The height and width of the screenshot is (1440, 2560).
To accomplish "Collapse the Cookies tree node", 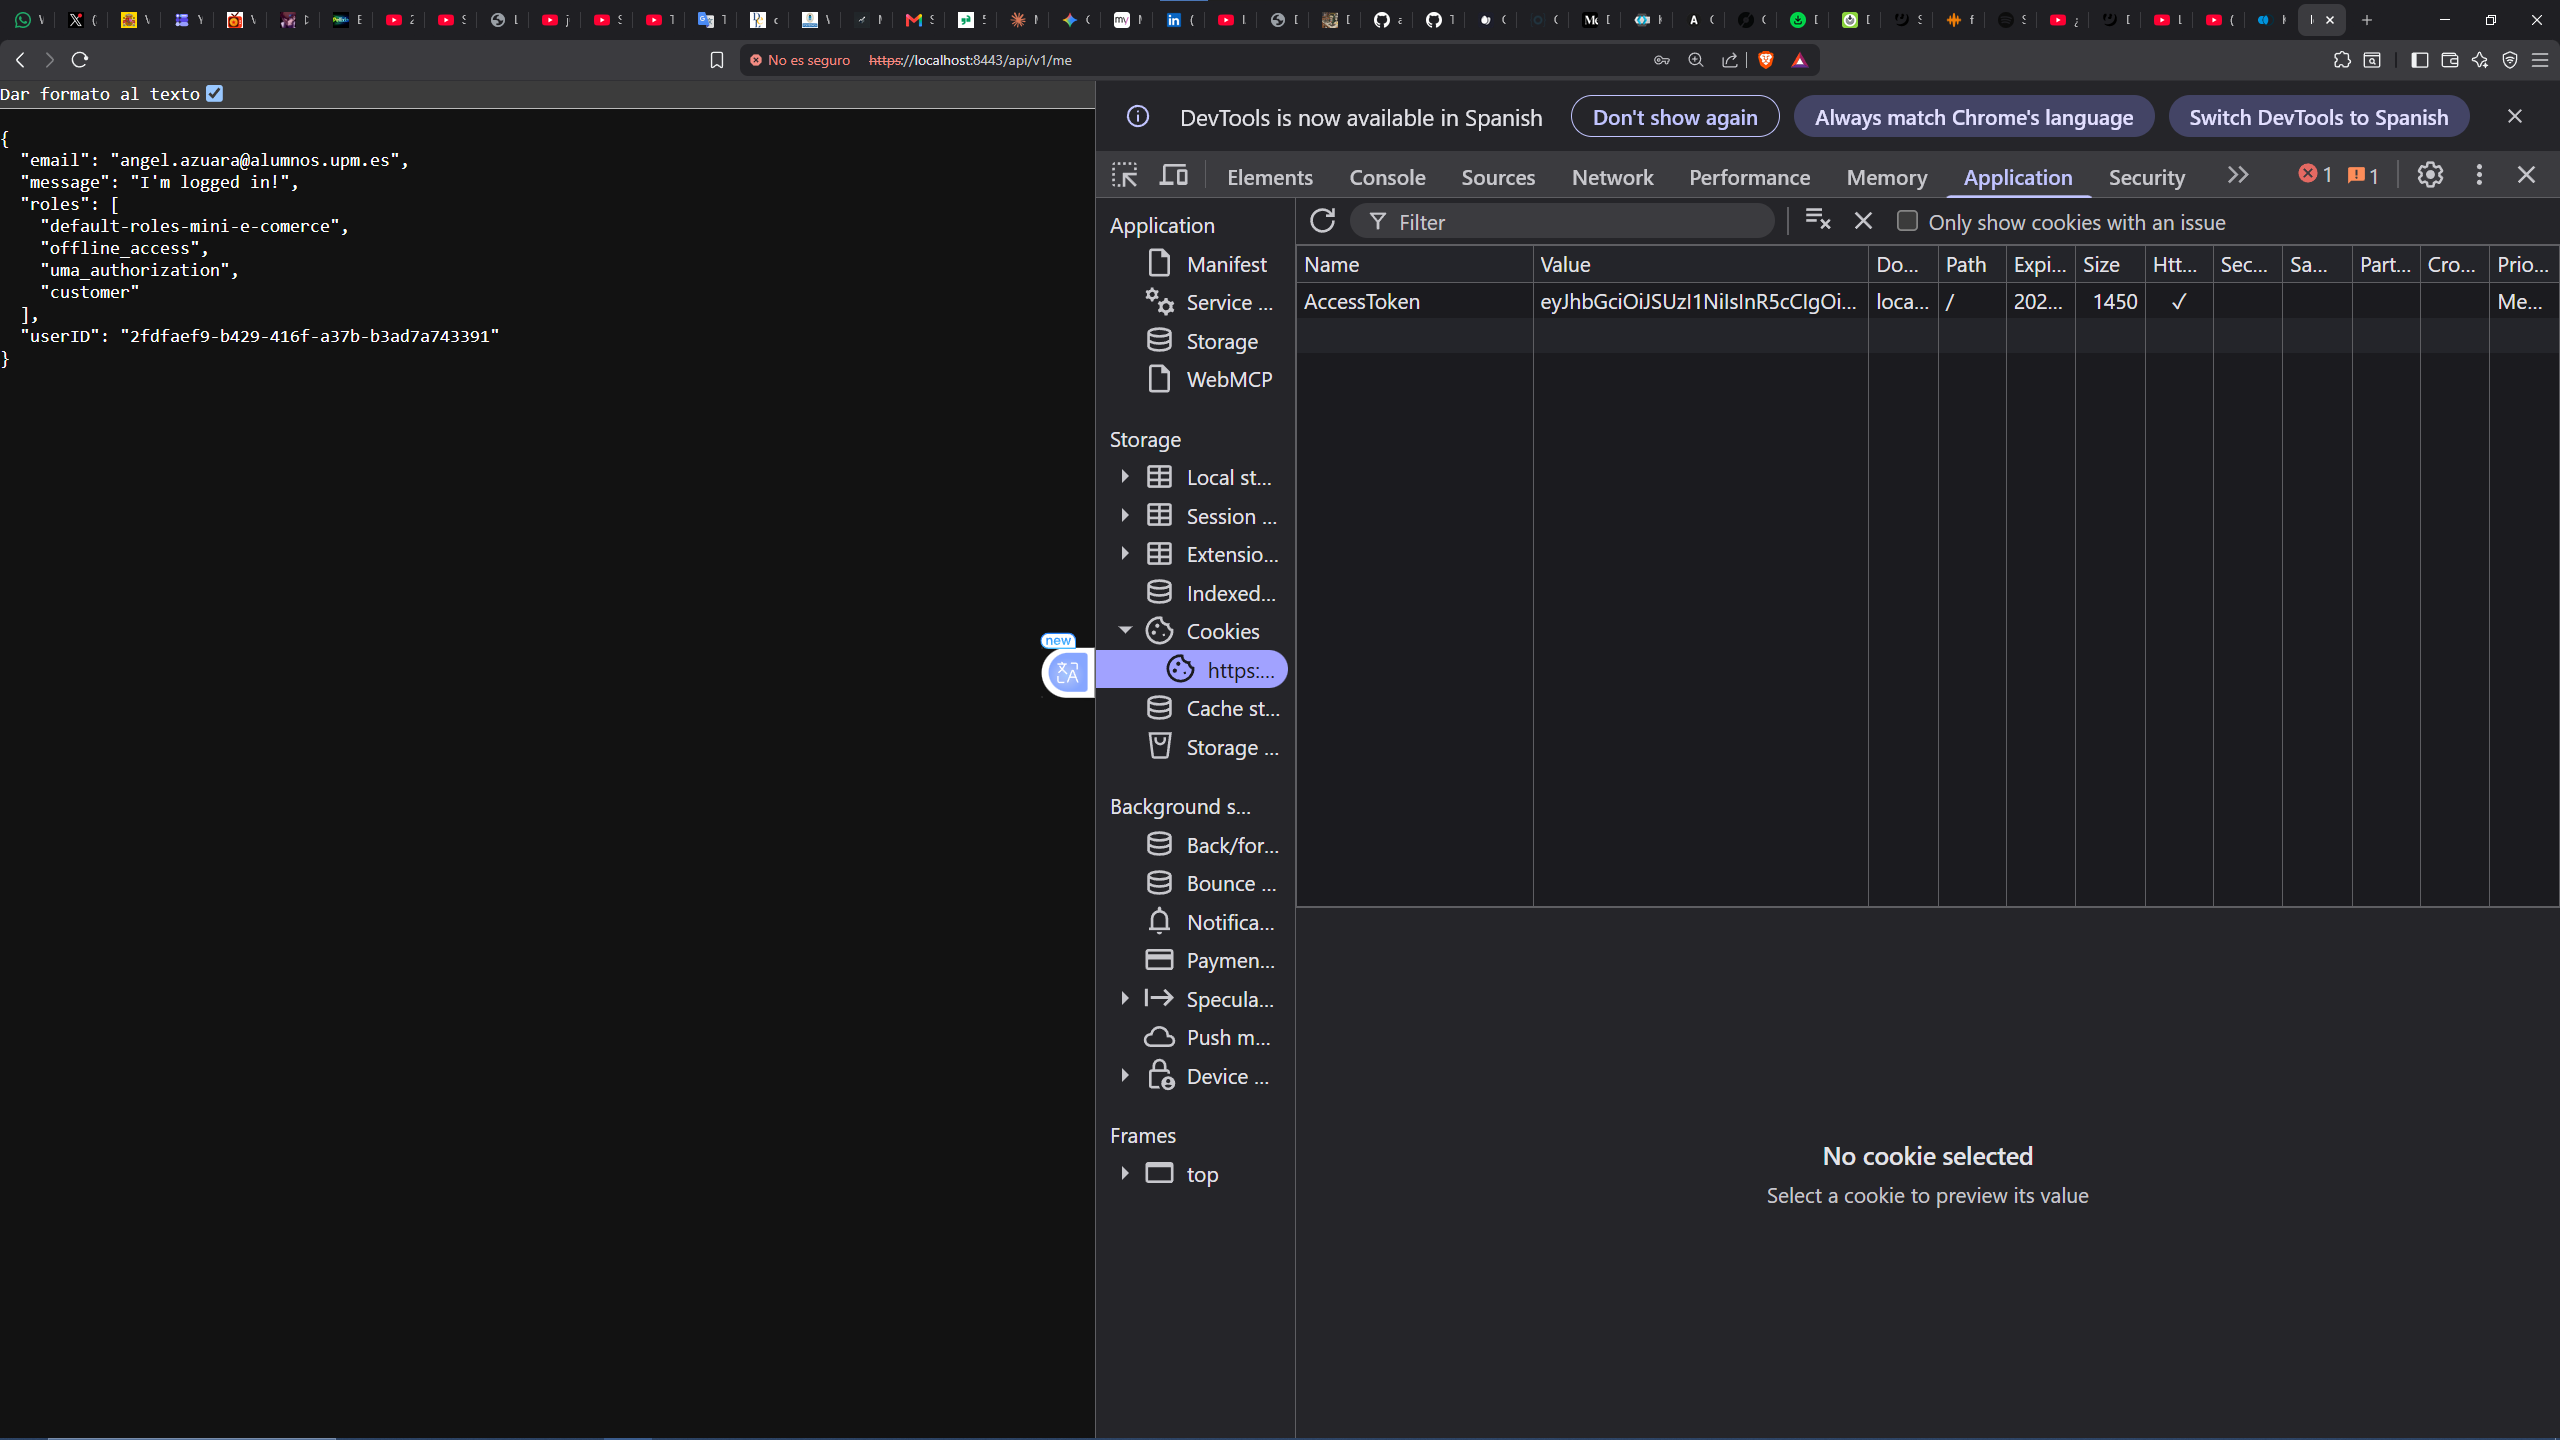I will click(x=1125, y=630).
